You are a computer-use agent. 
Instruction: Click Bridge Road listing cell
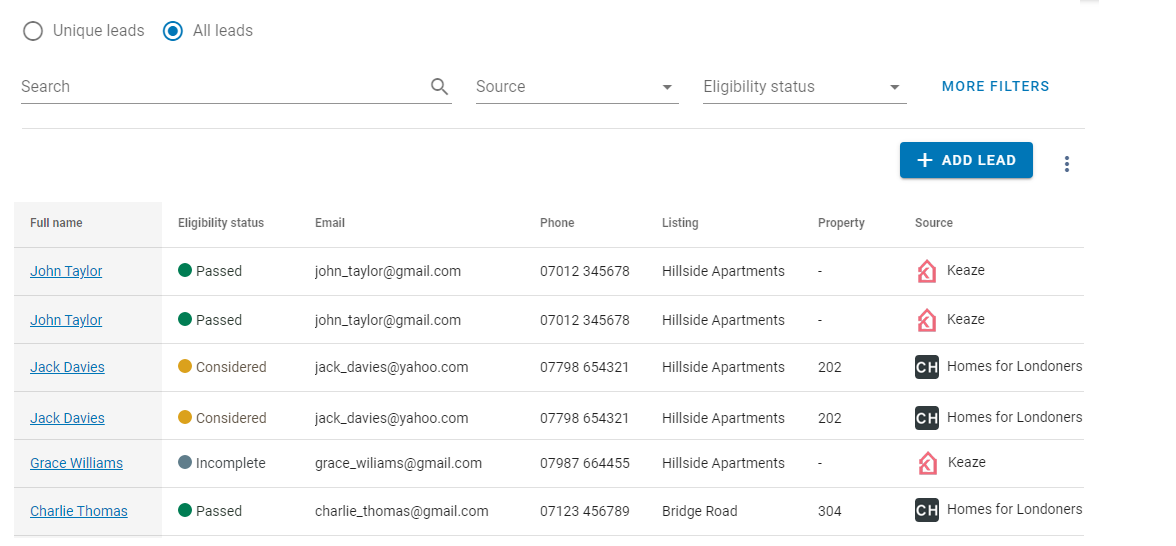click(700, 512)
